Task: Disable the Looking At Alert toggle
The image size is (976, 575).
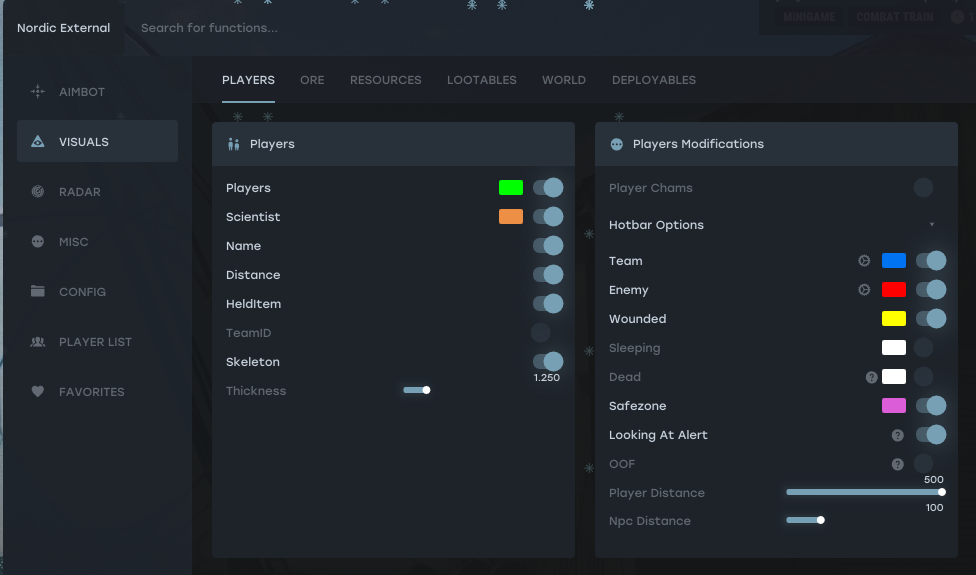Action: [x=931, y=434]
